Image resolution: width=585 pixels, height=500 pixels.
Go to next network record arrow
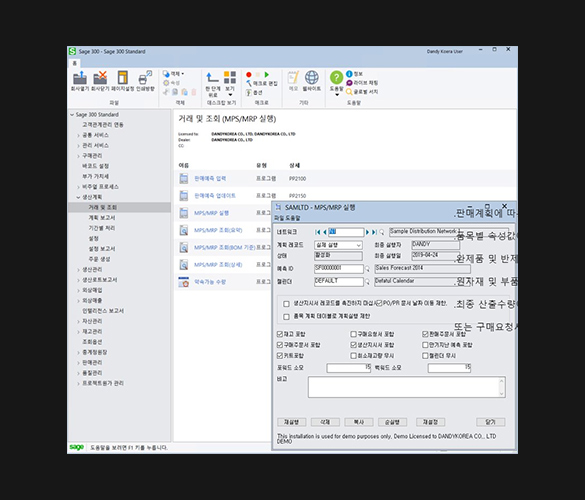pyautogui.click(x=367, y=232)
